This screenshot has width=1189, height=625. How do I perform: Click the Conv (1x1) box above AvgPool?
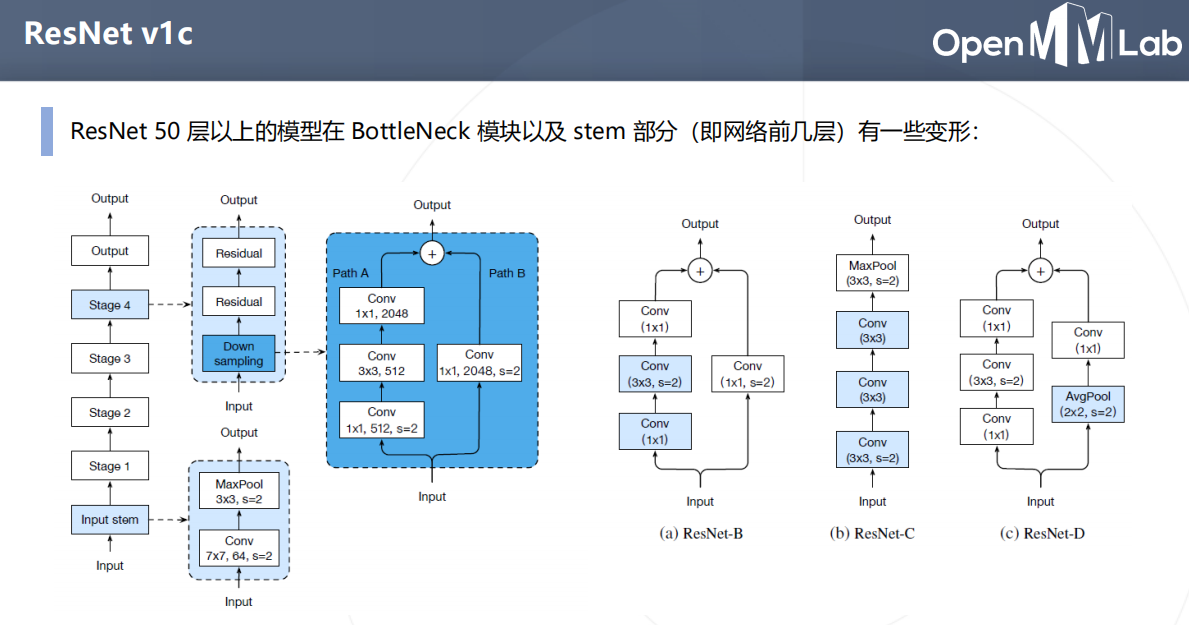[x=1088, y=340]
